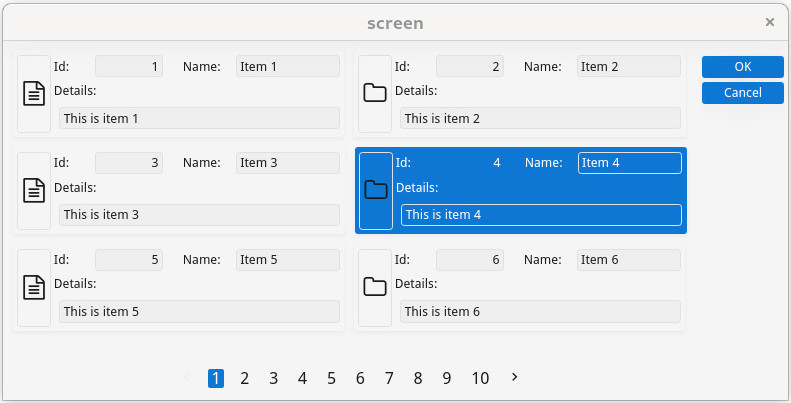This screenshot has height=403, width=791.
Task: Click the 'Details:' label in Item 1 card
Action: pos(75,91)
